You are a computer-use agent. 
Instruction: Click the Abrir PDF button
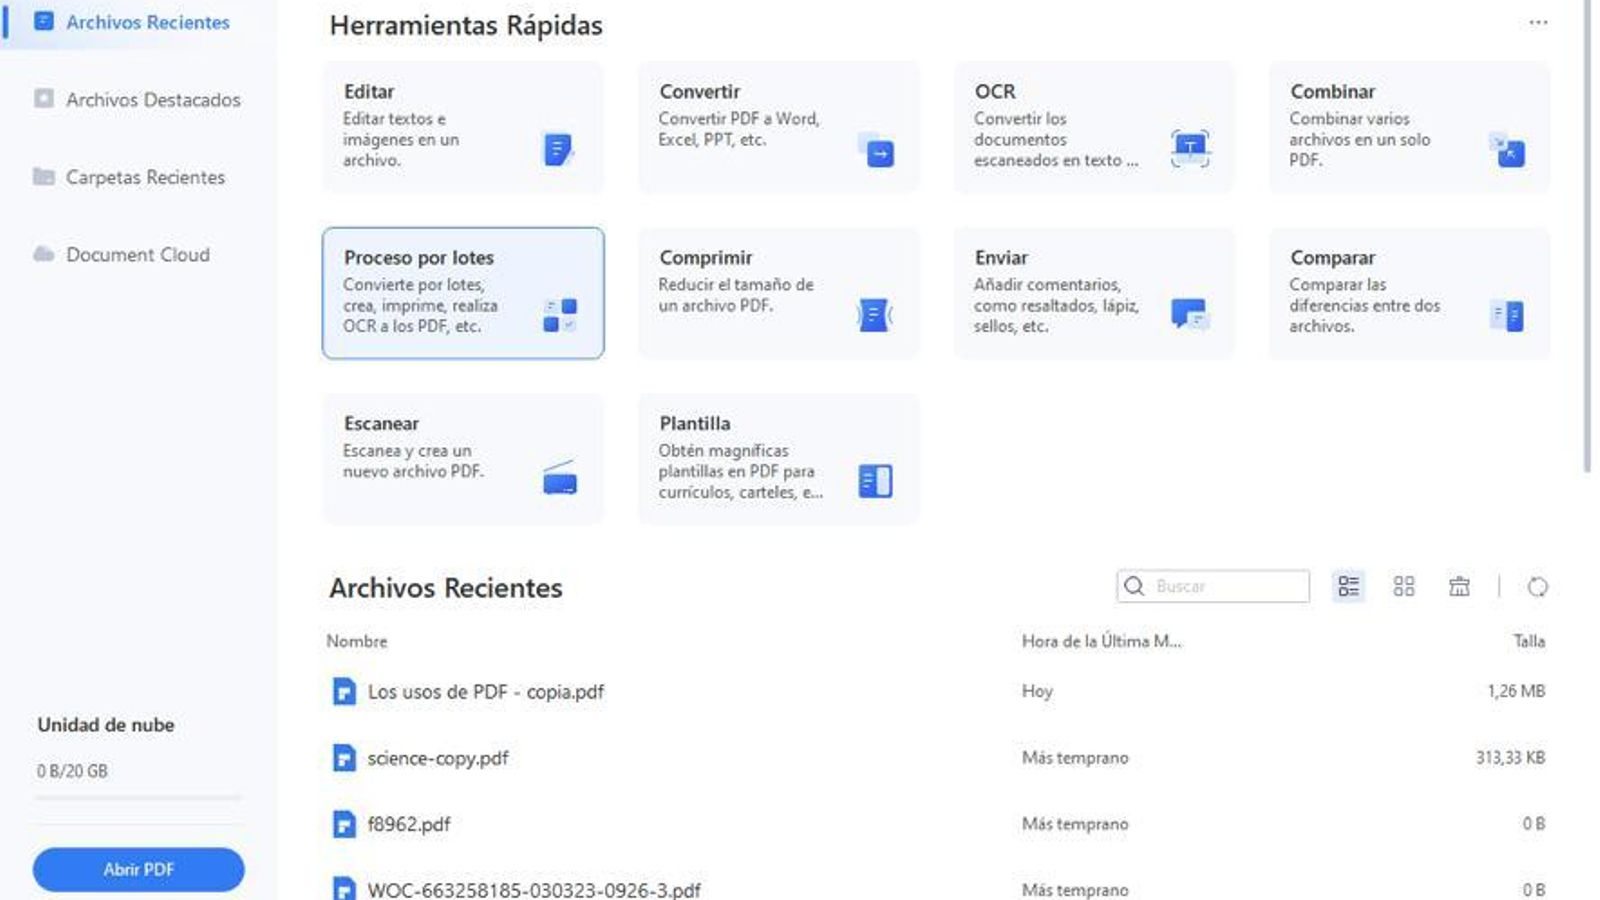(x=138, y=869)
